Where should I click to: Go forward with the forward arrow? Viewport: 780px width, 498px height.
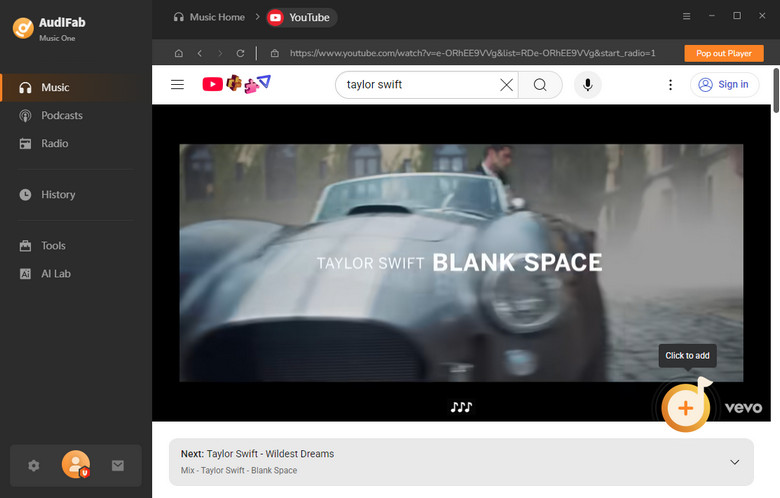220,53
